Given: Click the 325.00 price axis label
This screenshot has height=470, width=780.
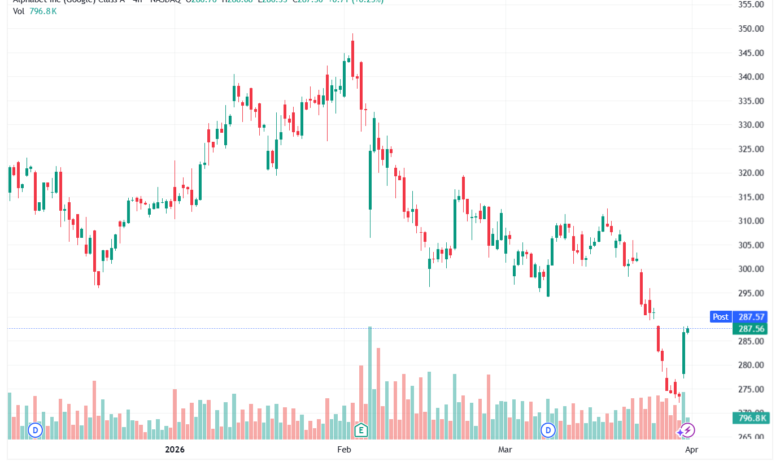Looking at the screenshot, I should [751, 149].
